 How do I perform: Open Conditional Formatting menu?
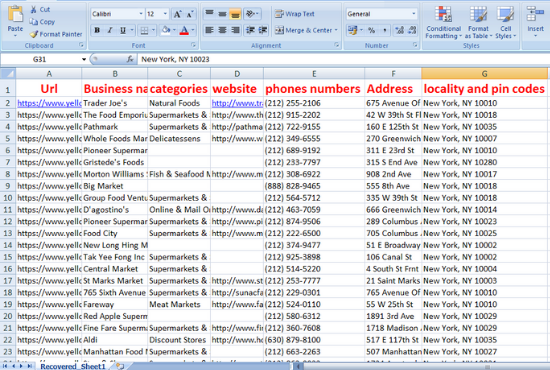(443, 22)
